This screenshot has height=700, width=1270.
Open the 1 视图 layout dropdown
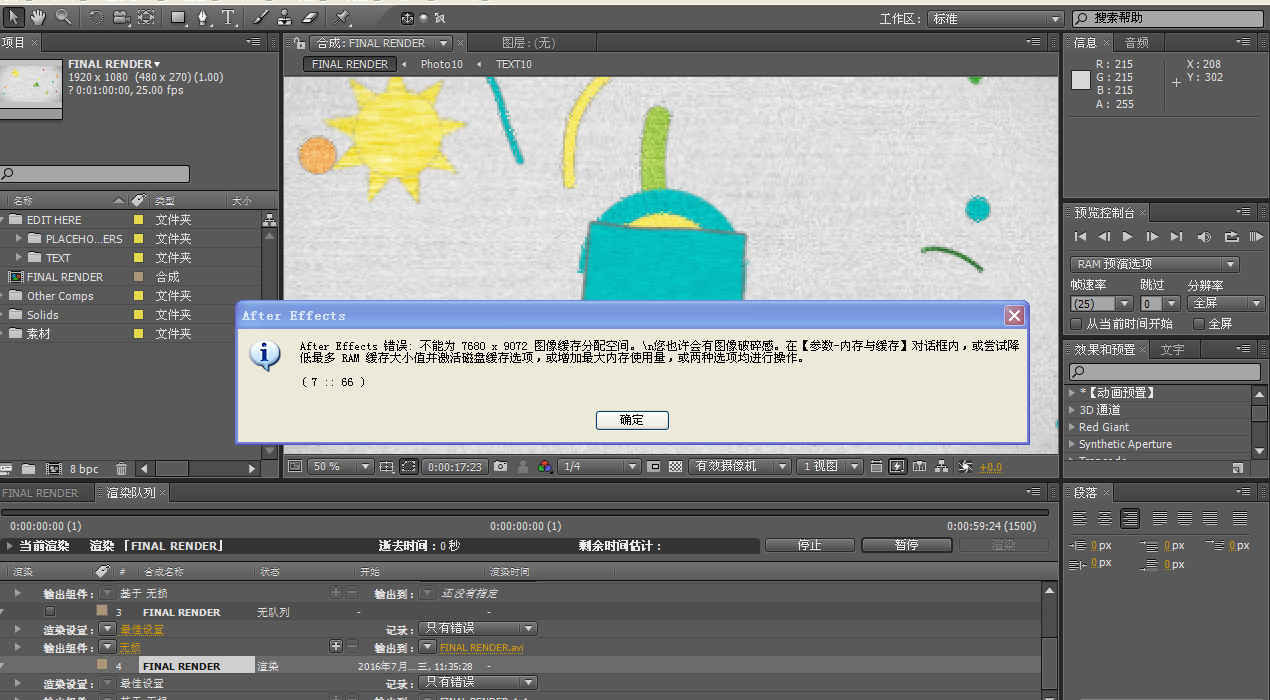click(x=830, y=466)
